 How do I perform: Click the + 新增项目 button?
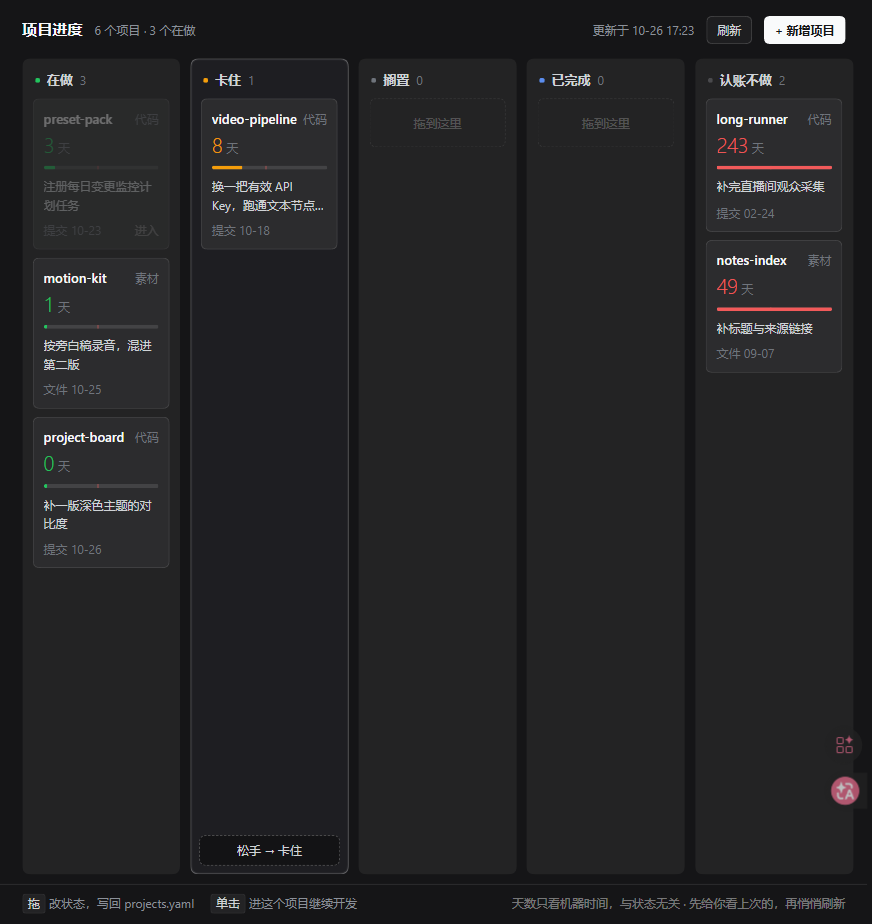[804, 30]
